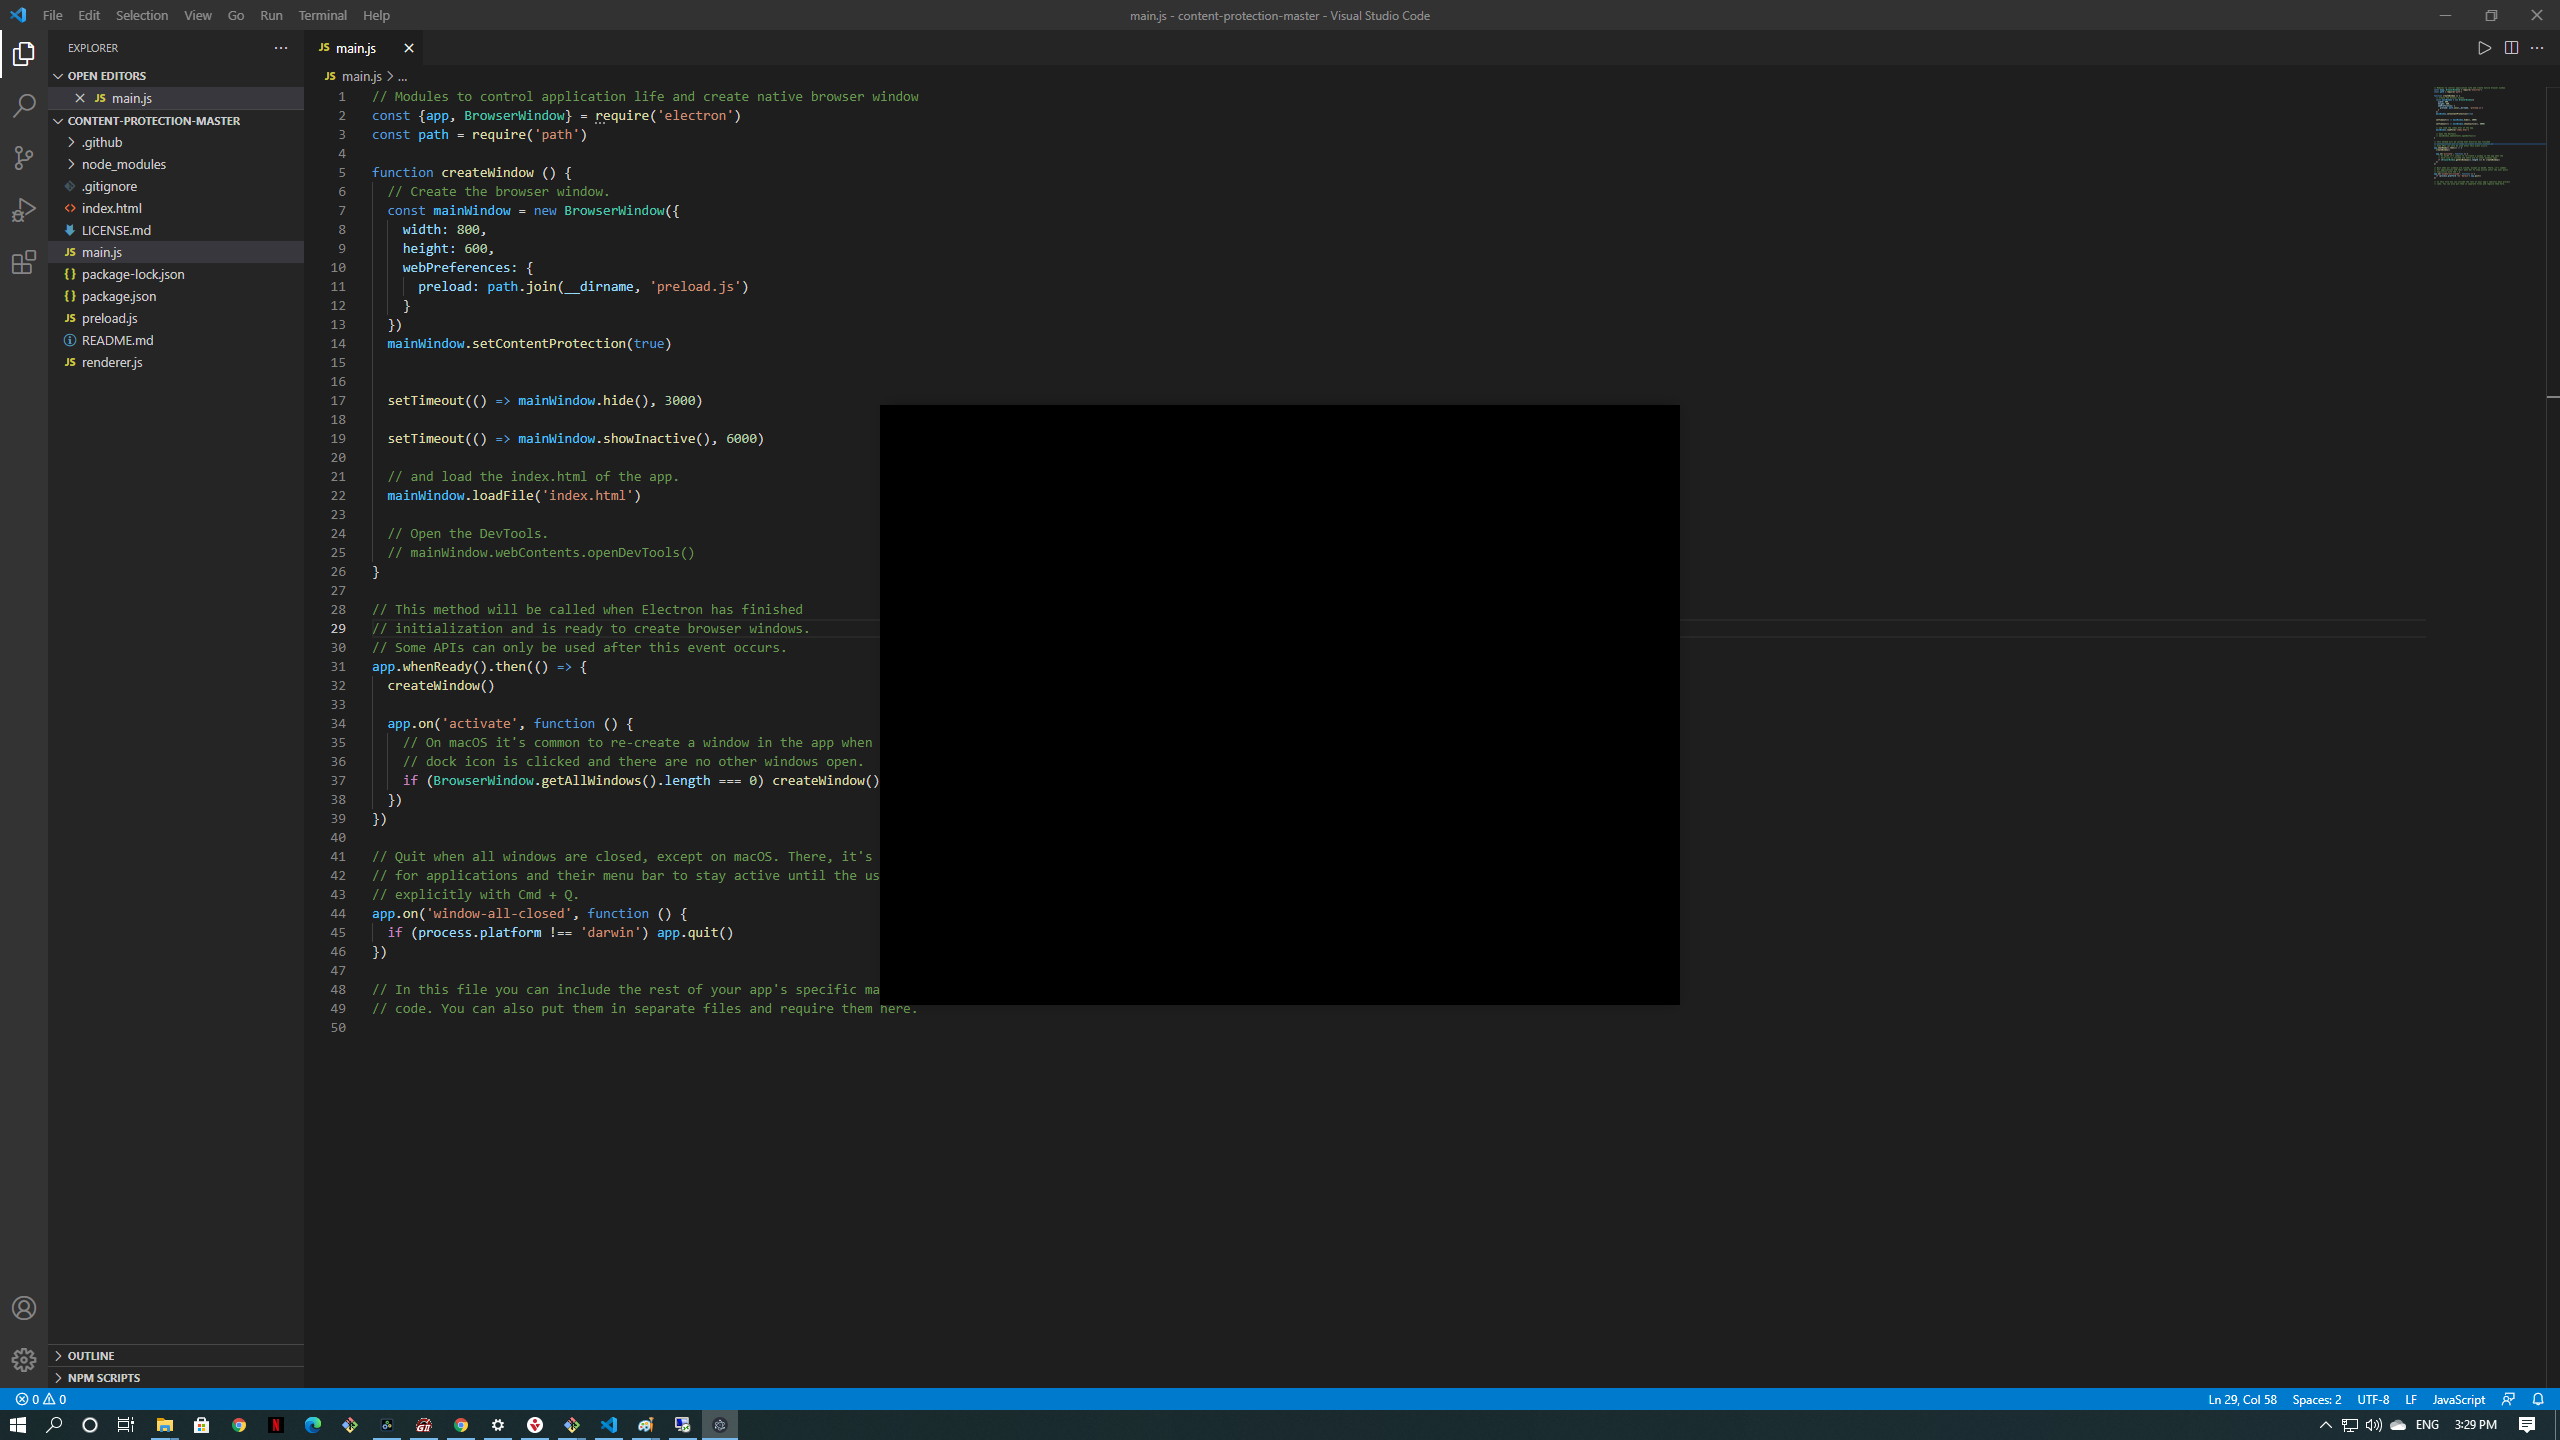Open the Accounts menu in activity bar
Screen dimensions: 2560x1440
click(x=24, y=1308)
